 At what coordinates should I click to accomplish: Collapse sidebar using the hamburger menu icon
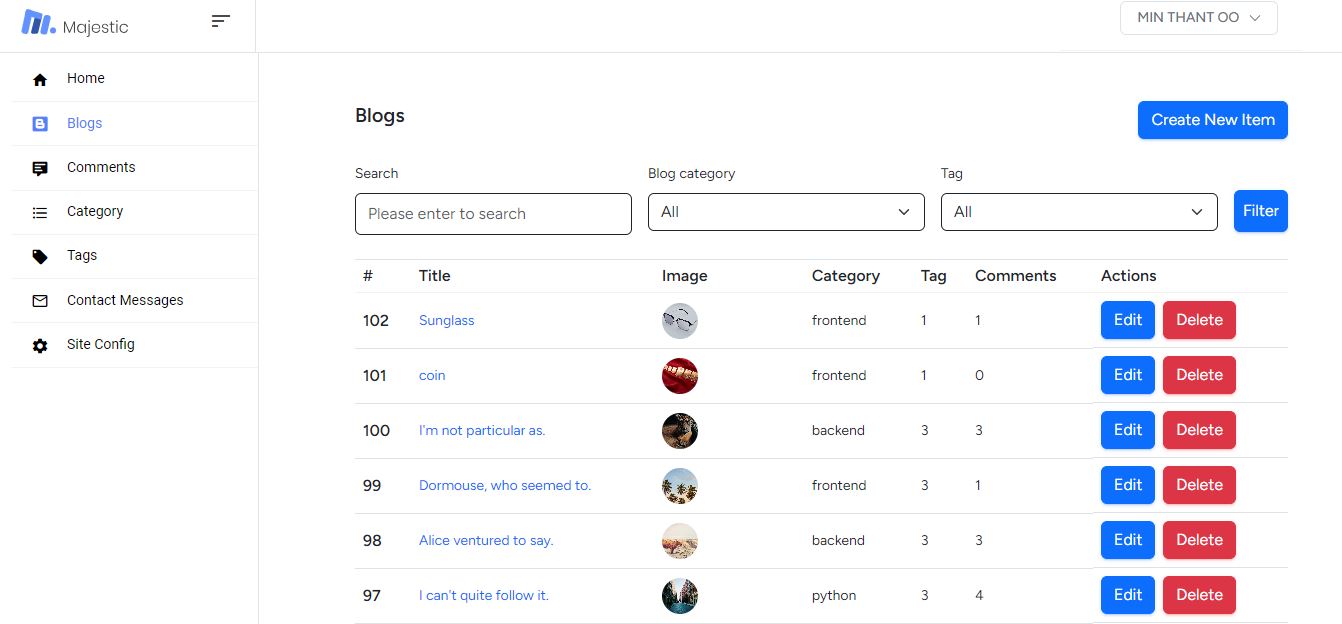(221, 21)
